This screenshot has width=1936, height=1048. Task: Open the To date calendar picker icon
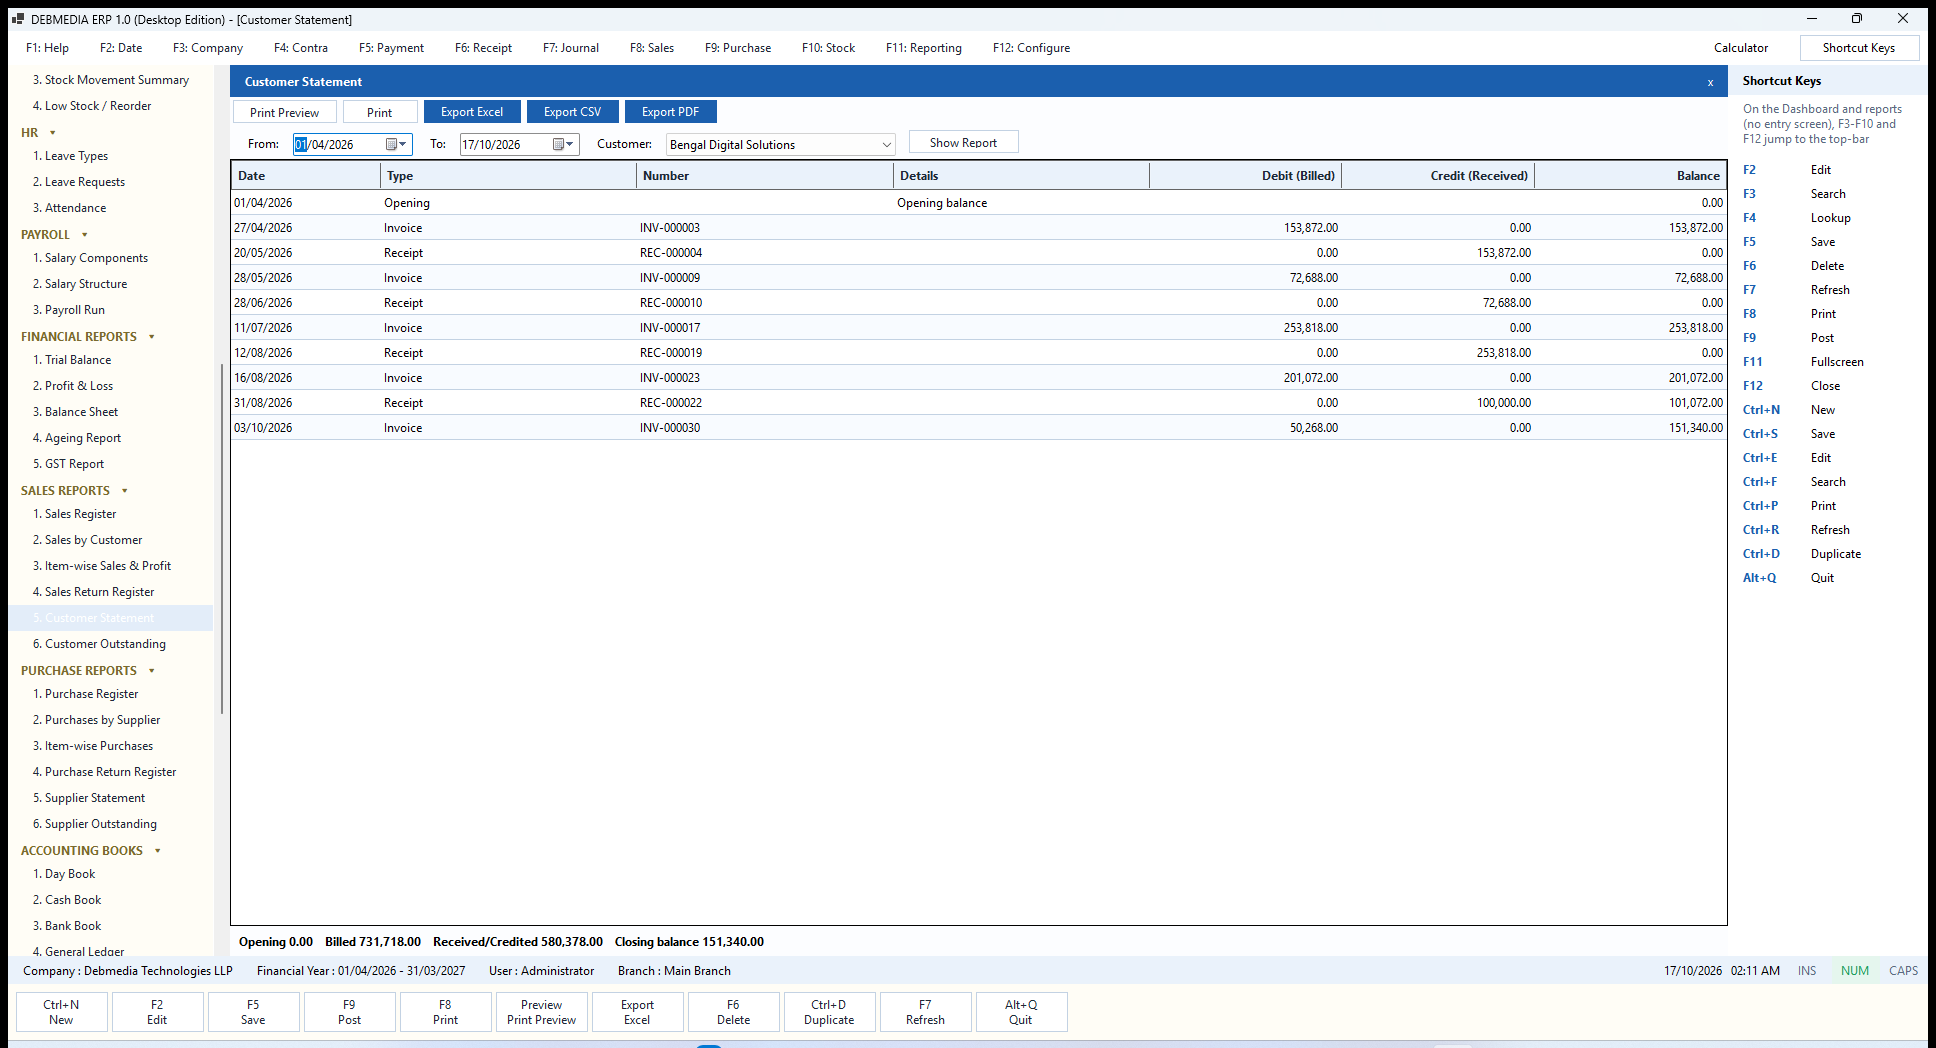tap(564, 144)
